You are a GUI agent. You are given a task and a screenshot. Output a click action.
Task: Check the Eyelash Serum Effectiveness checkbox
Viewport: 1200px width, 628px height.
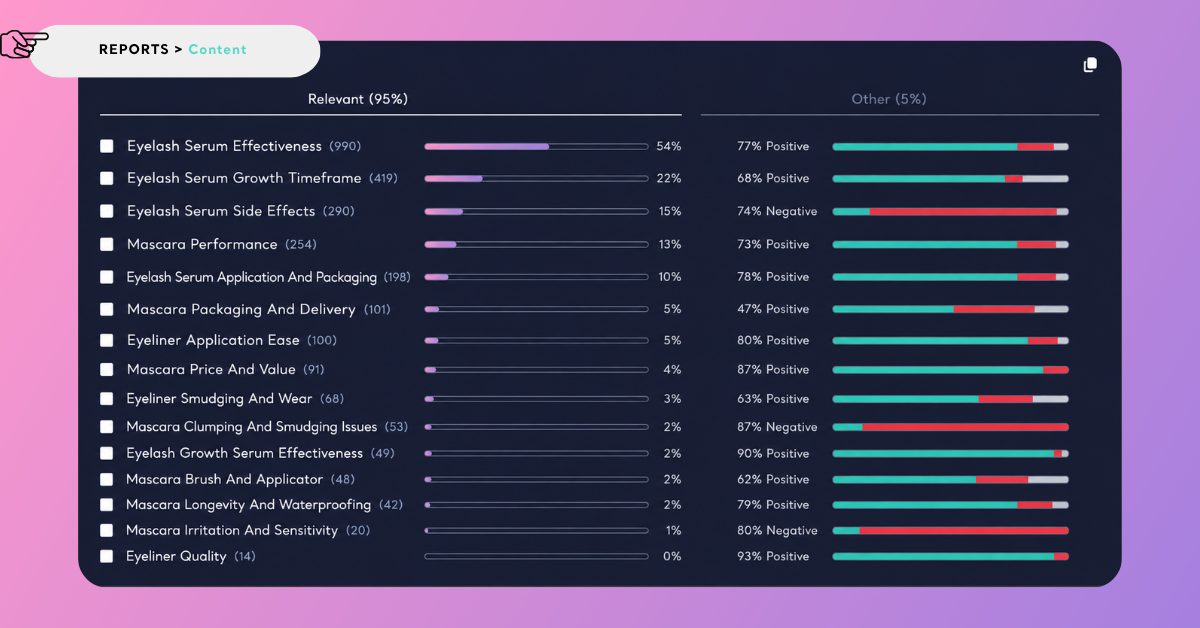(107, 146)
